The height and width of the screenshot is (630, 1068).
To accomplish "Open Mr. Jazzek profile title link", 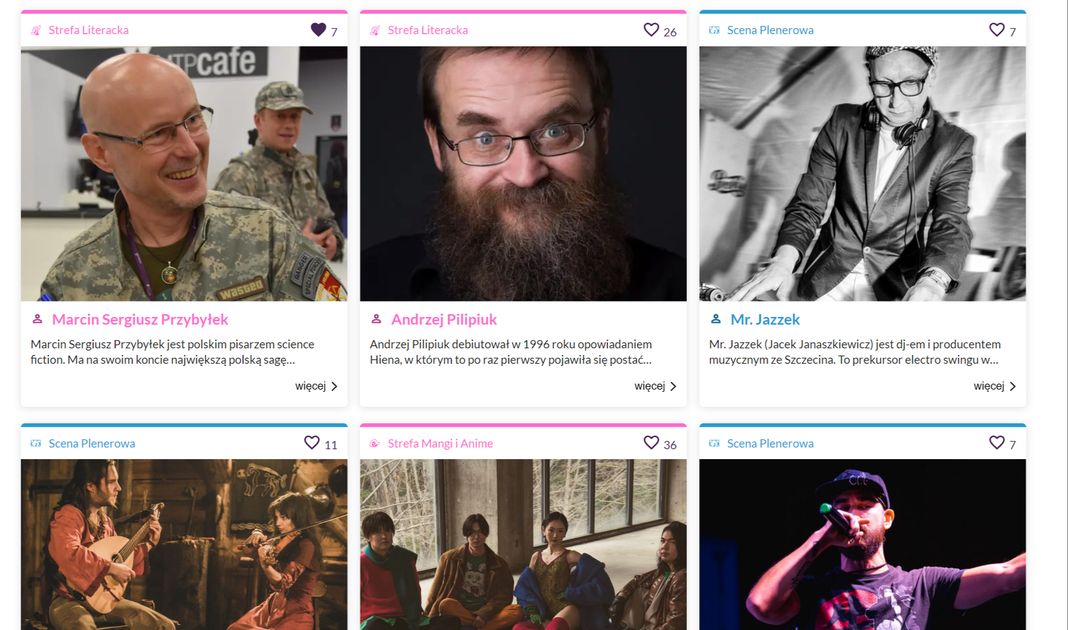I will tap(765, 319).
